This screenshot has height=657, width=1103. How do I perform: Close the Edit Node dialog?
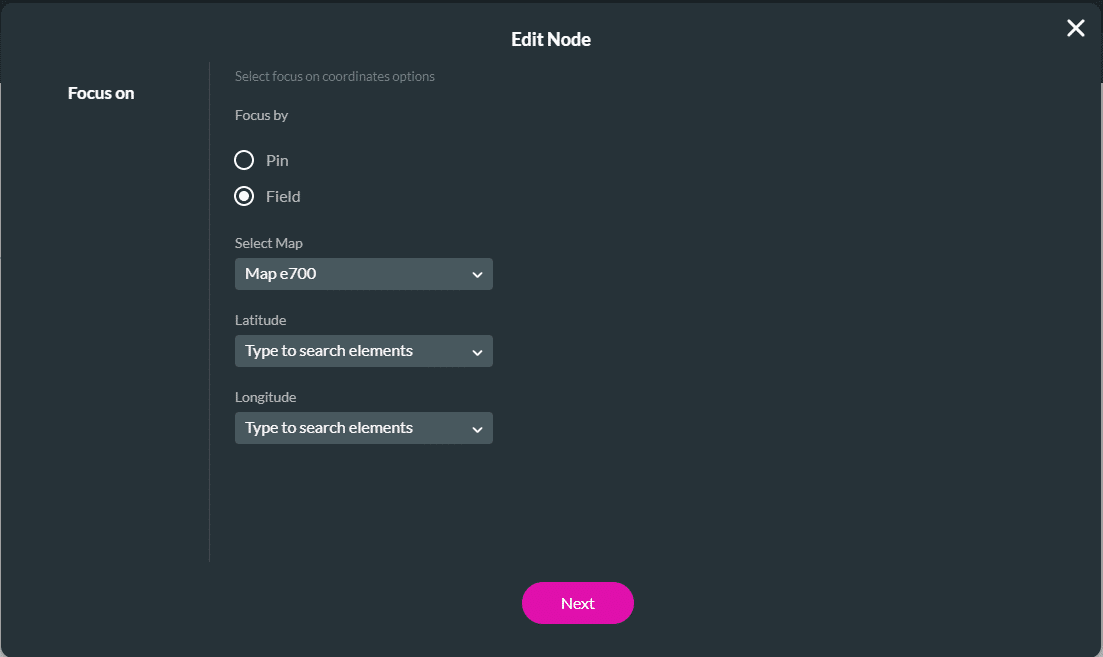(x=1075, y=28)
